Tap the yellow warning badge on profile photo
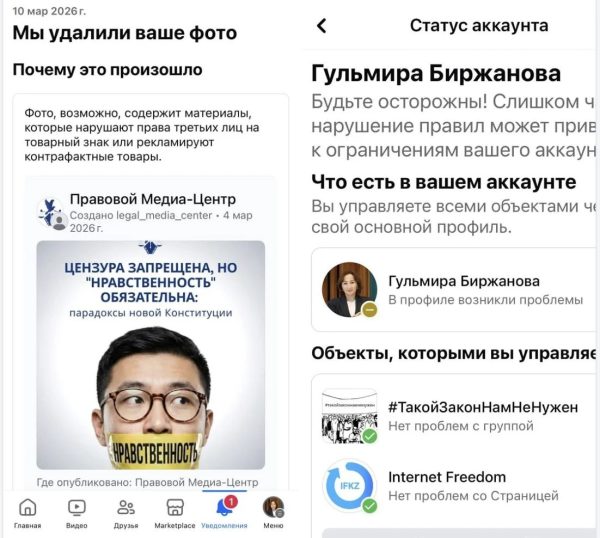 (370, 309)
